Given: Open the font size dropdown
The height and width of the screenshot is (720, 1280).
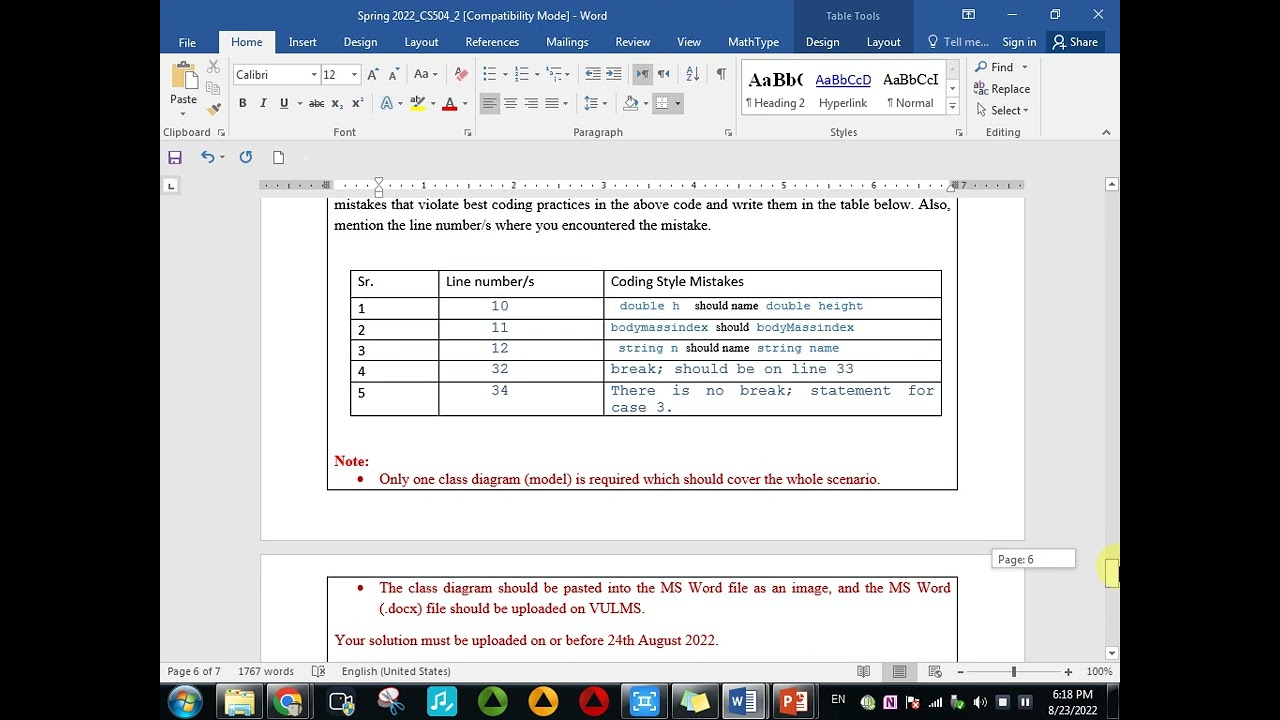Looking at the screenshot, I should [x=354, y=75].
